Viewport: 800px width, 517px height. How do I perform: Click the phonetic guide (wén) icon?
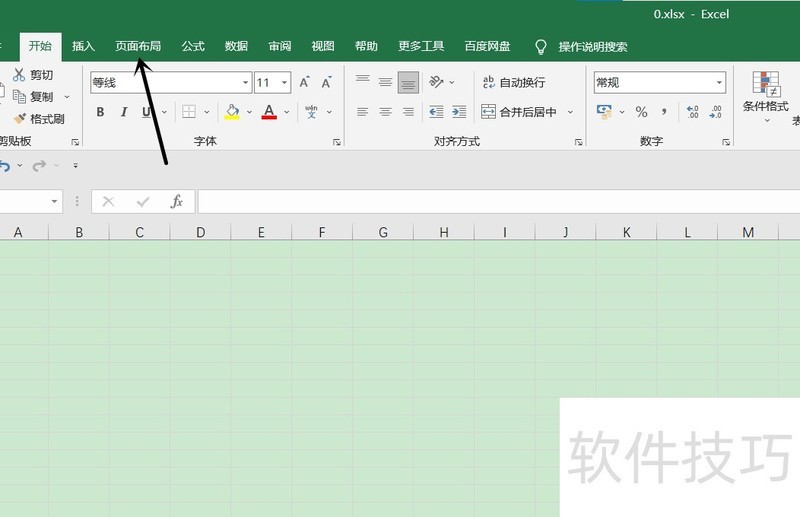pyautogui.click(x=311, y=112)
